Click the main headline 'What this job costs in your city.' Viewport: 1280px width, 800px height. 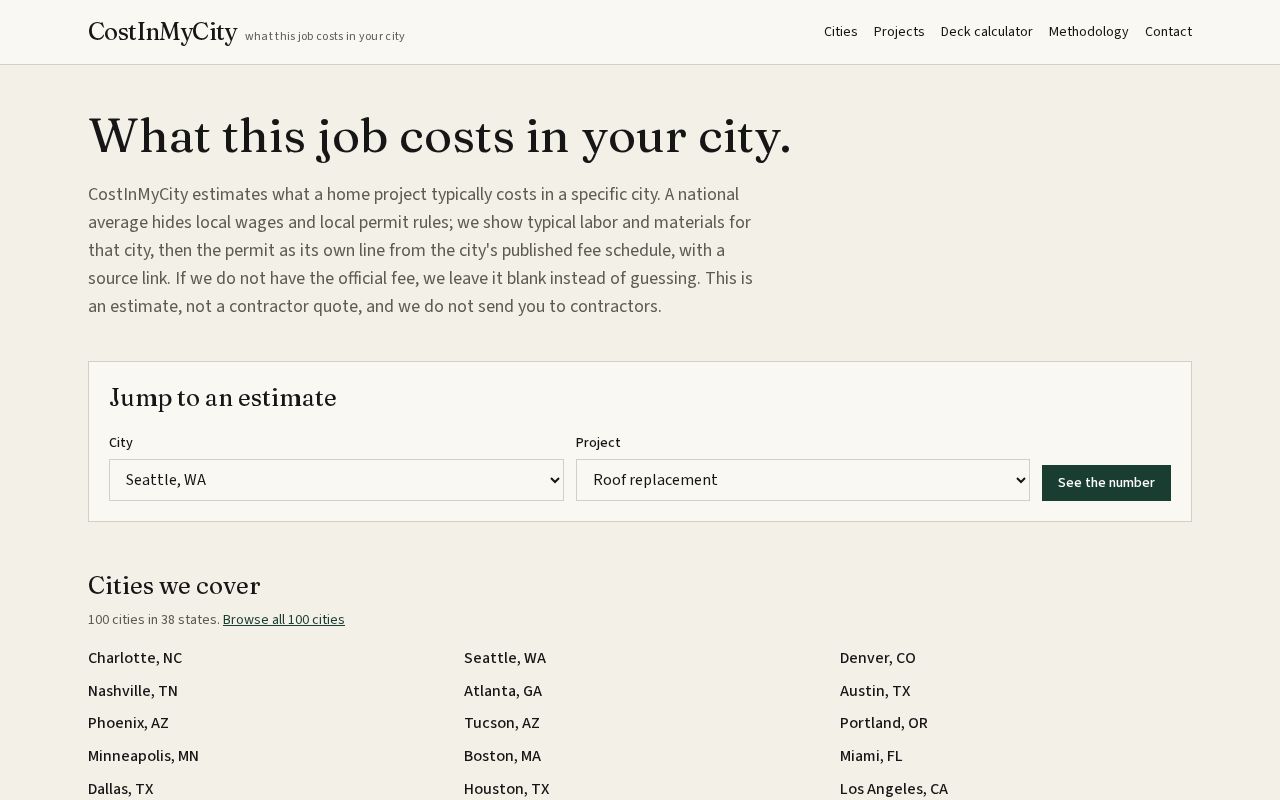coord(439,137)
